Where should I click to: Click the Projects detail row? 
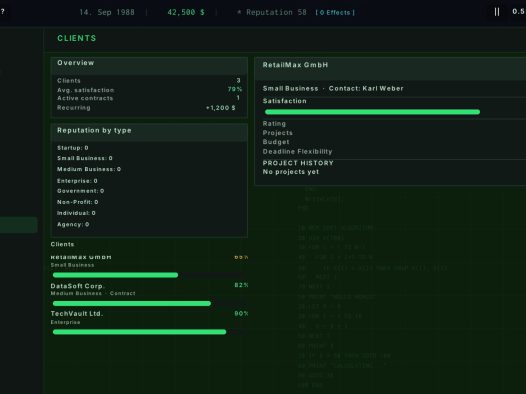394,133
